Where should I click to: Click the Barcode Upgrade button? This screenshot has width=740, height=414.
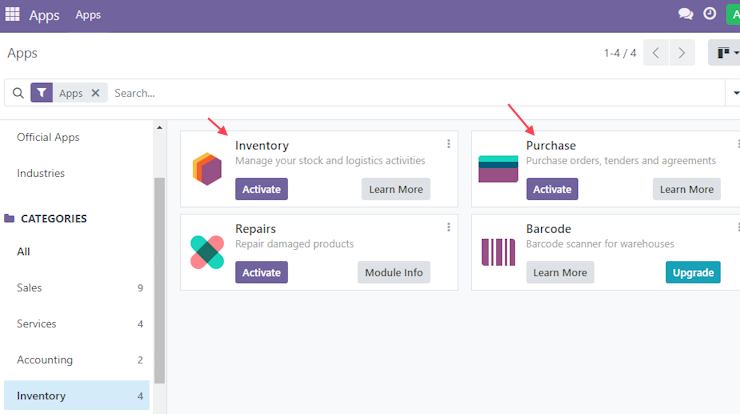[x=693, y=272]
